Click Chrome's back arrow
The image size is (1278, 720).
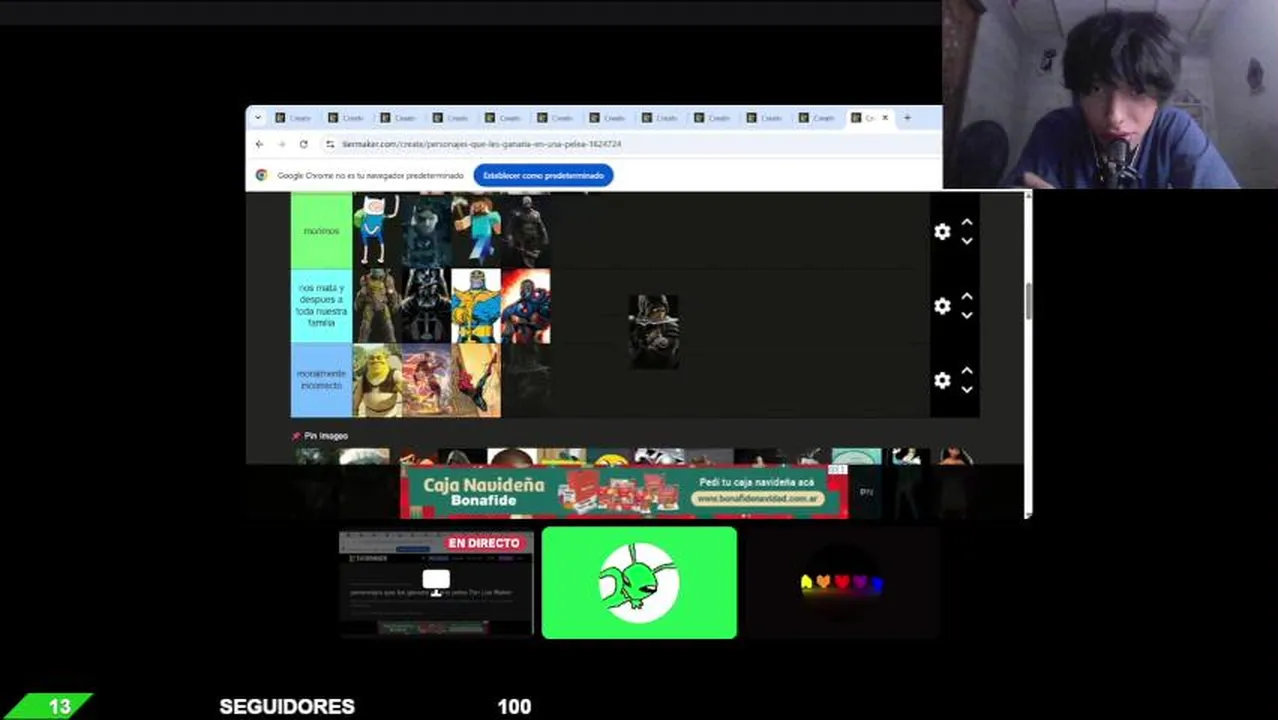260,144
